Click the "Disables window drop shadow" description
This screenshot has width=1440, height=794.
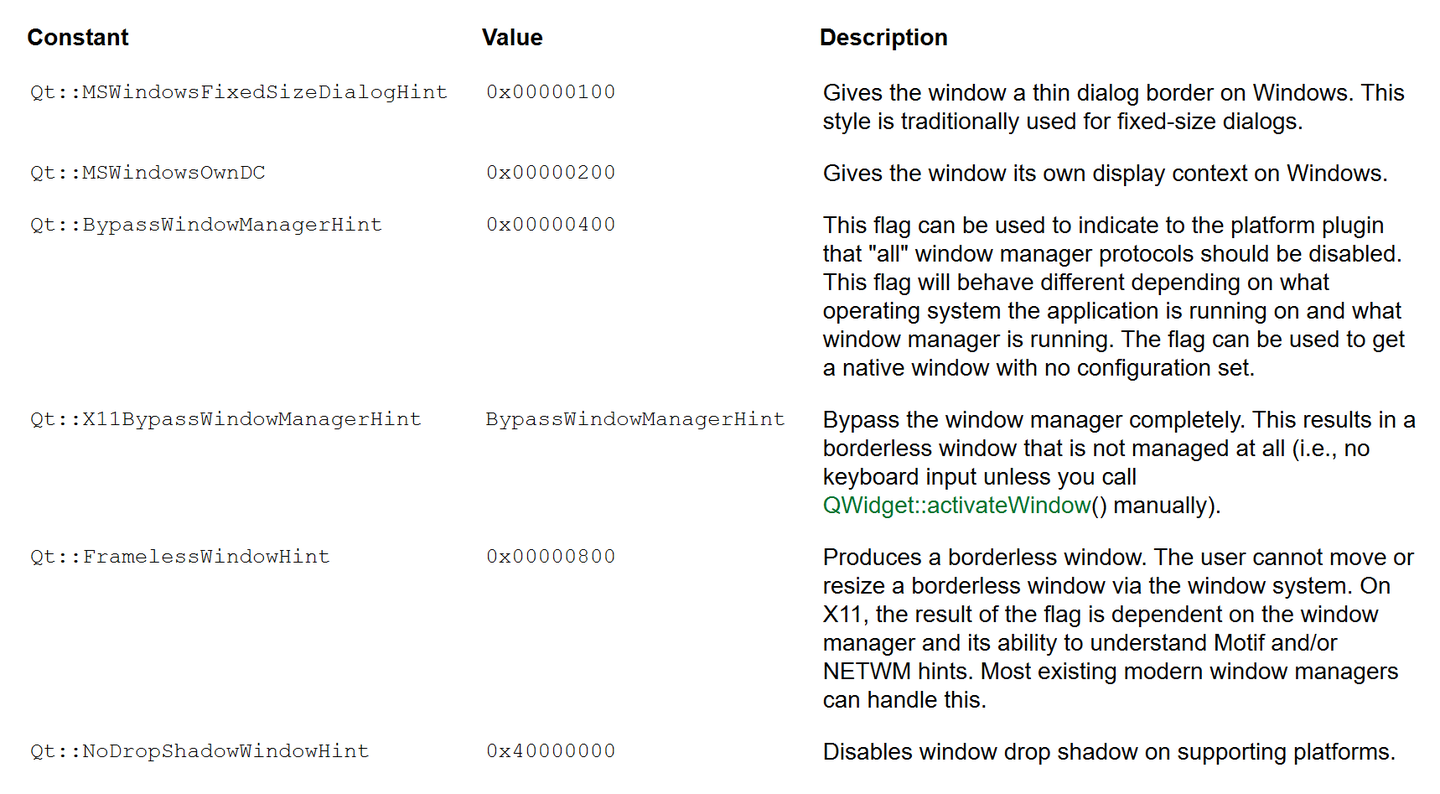tap(1109, 752)
